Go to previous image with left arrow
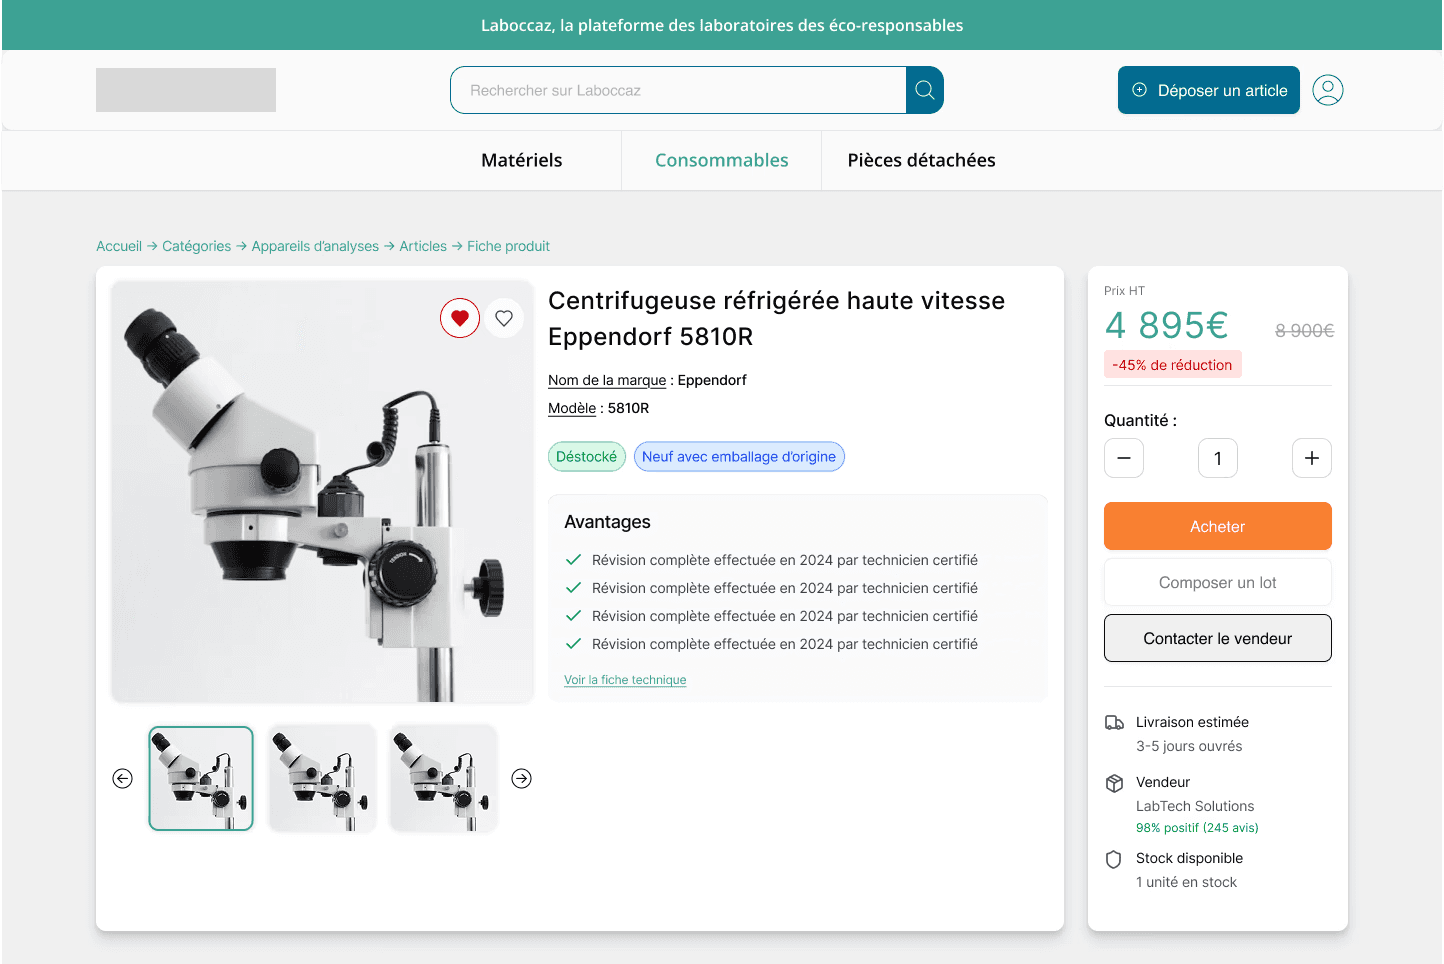The width and height of the screenshot is (1444, 964). [123, 778]
